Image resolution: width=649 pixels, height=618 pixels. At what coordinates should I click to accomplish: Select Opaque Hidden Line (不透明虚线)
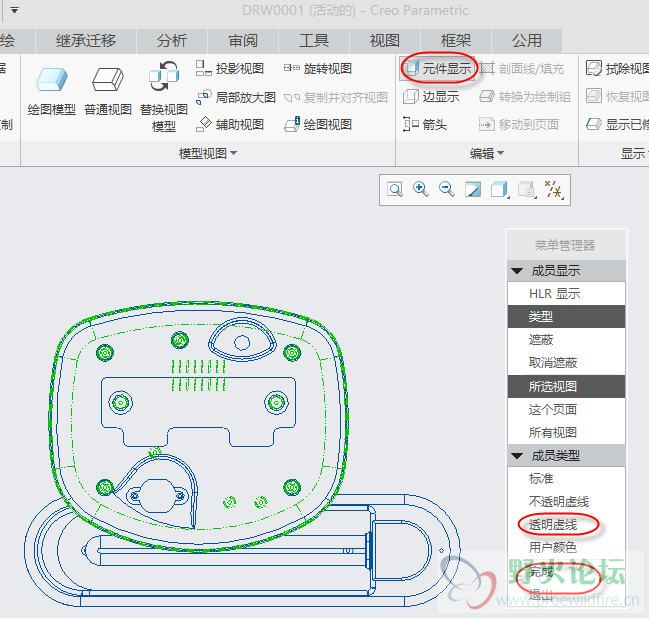[x=566, y=502]
